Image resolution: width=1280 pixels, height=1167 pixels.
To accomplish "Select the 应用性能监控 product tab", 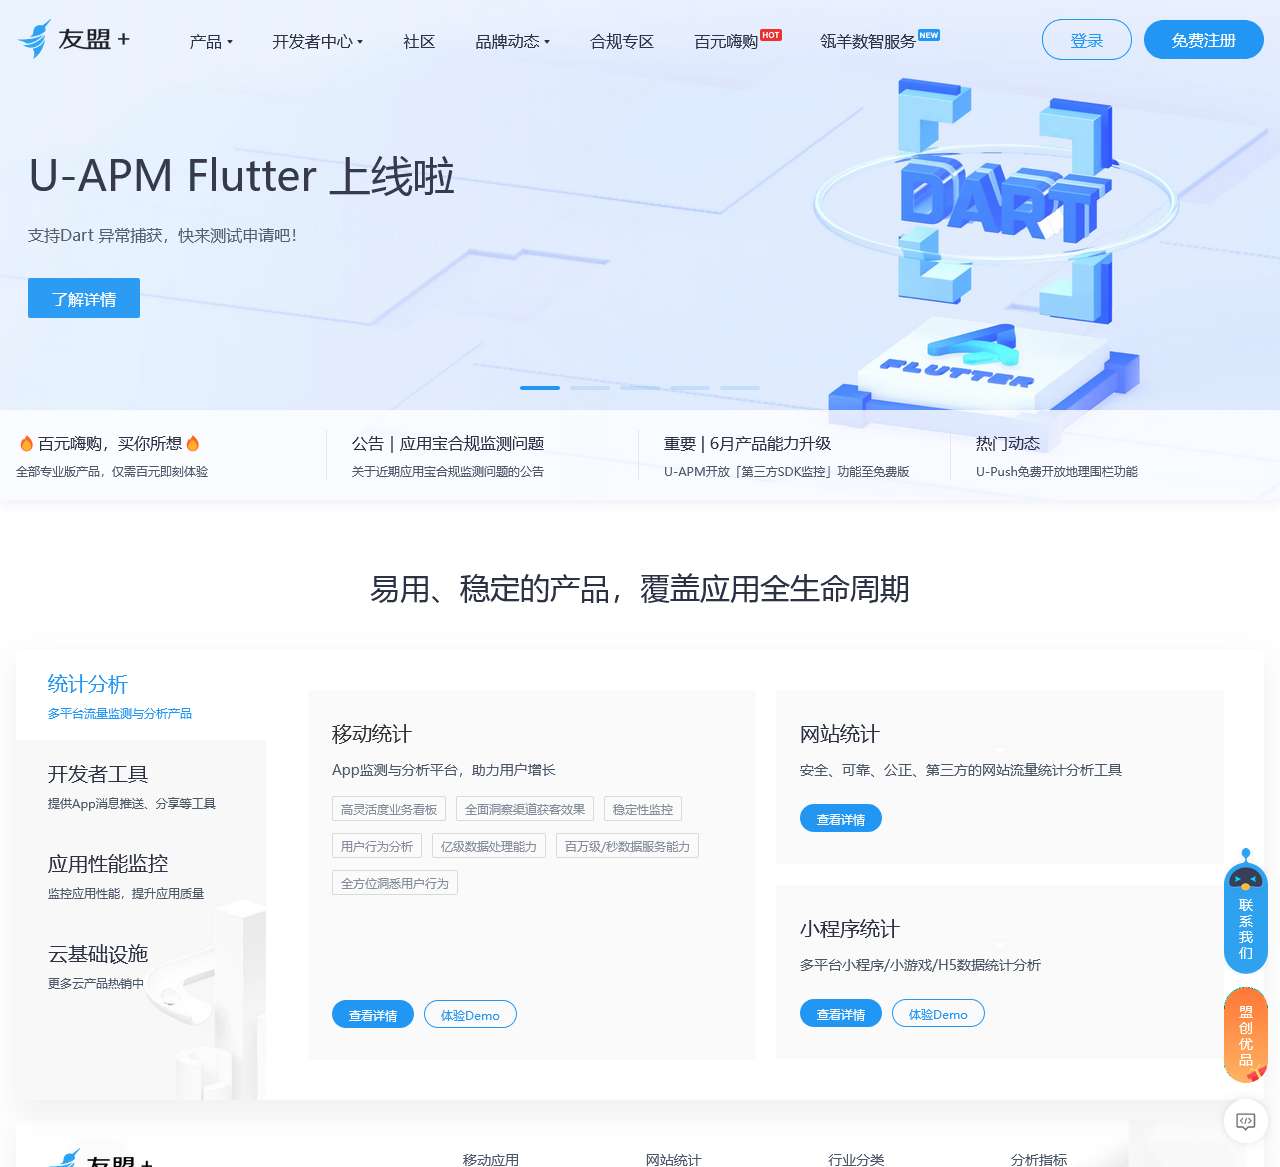I will (x=141, y=875).
